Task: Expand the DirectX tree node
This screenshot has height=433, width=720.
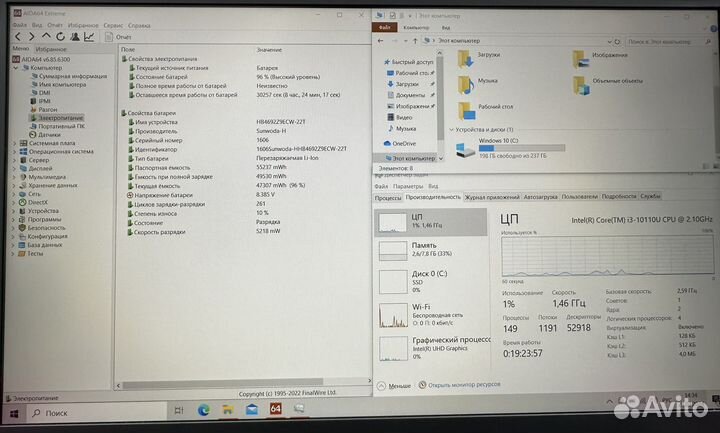Action: click(13, 202)
